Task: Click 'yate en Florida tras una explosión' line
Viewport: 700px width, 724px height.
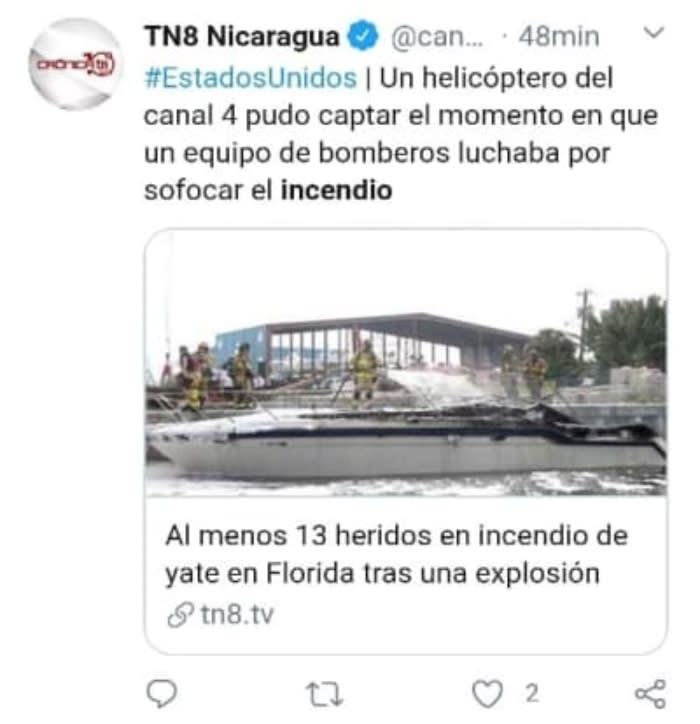Action: click(x=382, y=574)
